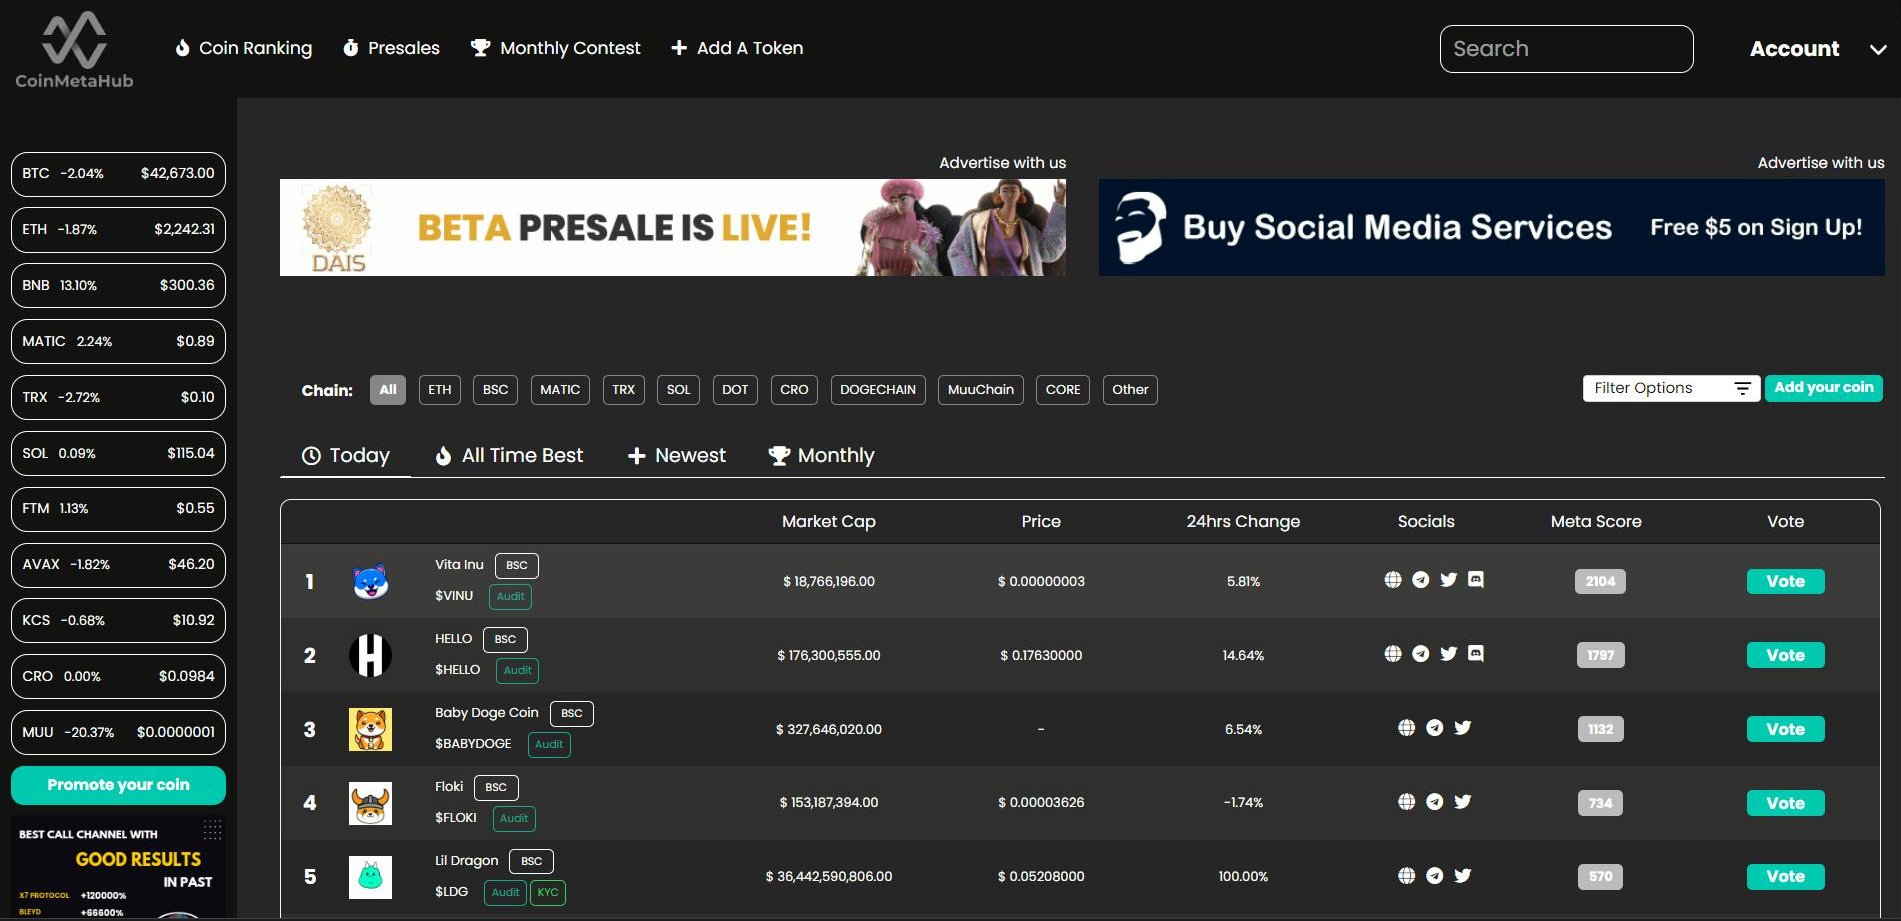Open Floki Twitter icon
Viewport: 1901px width, 921px height.
point(1462,801)
